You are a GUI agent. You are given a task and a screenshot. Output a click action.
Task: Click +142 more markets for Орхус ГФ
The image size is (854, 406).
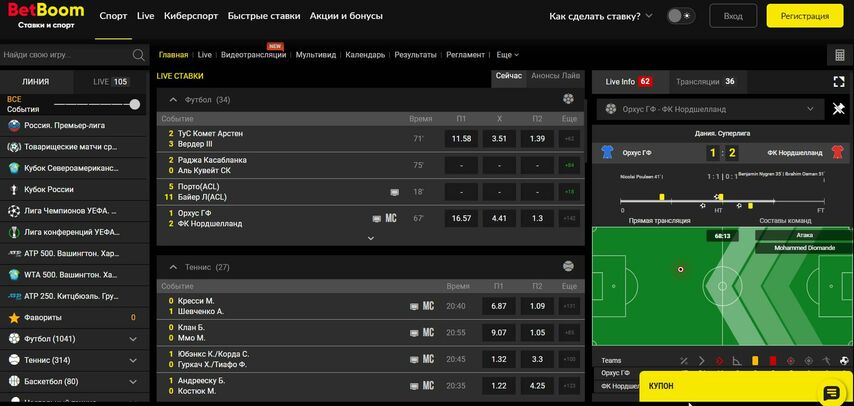[569, 218]
